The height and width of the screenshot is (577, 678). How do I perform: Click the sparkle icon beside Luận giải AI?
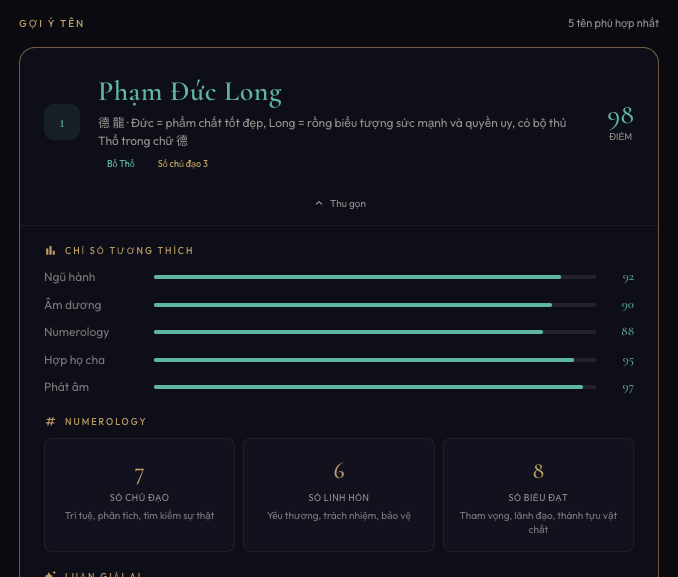point(50,575)
